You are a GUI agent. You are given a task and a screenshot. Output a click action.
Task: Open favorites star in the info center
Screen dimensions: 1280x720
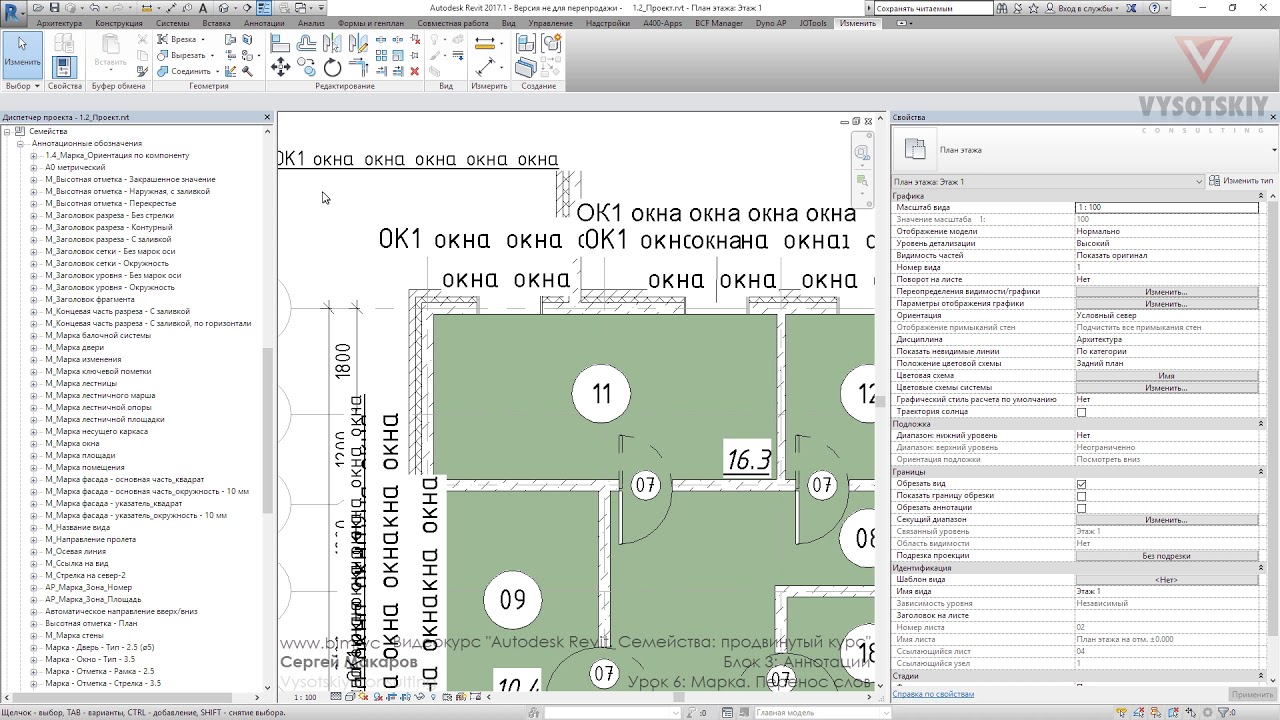(x=1032, y=8)
